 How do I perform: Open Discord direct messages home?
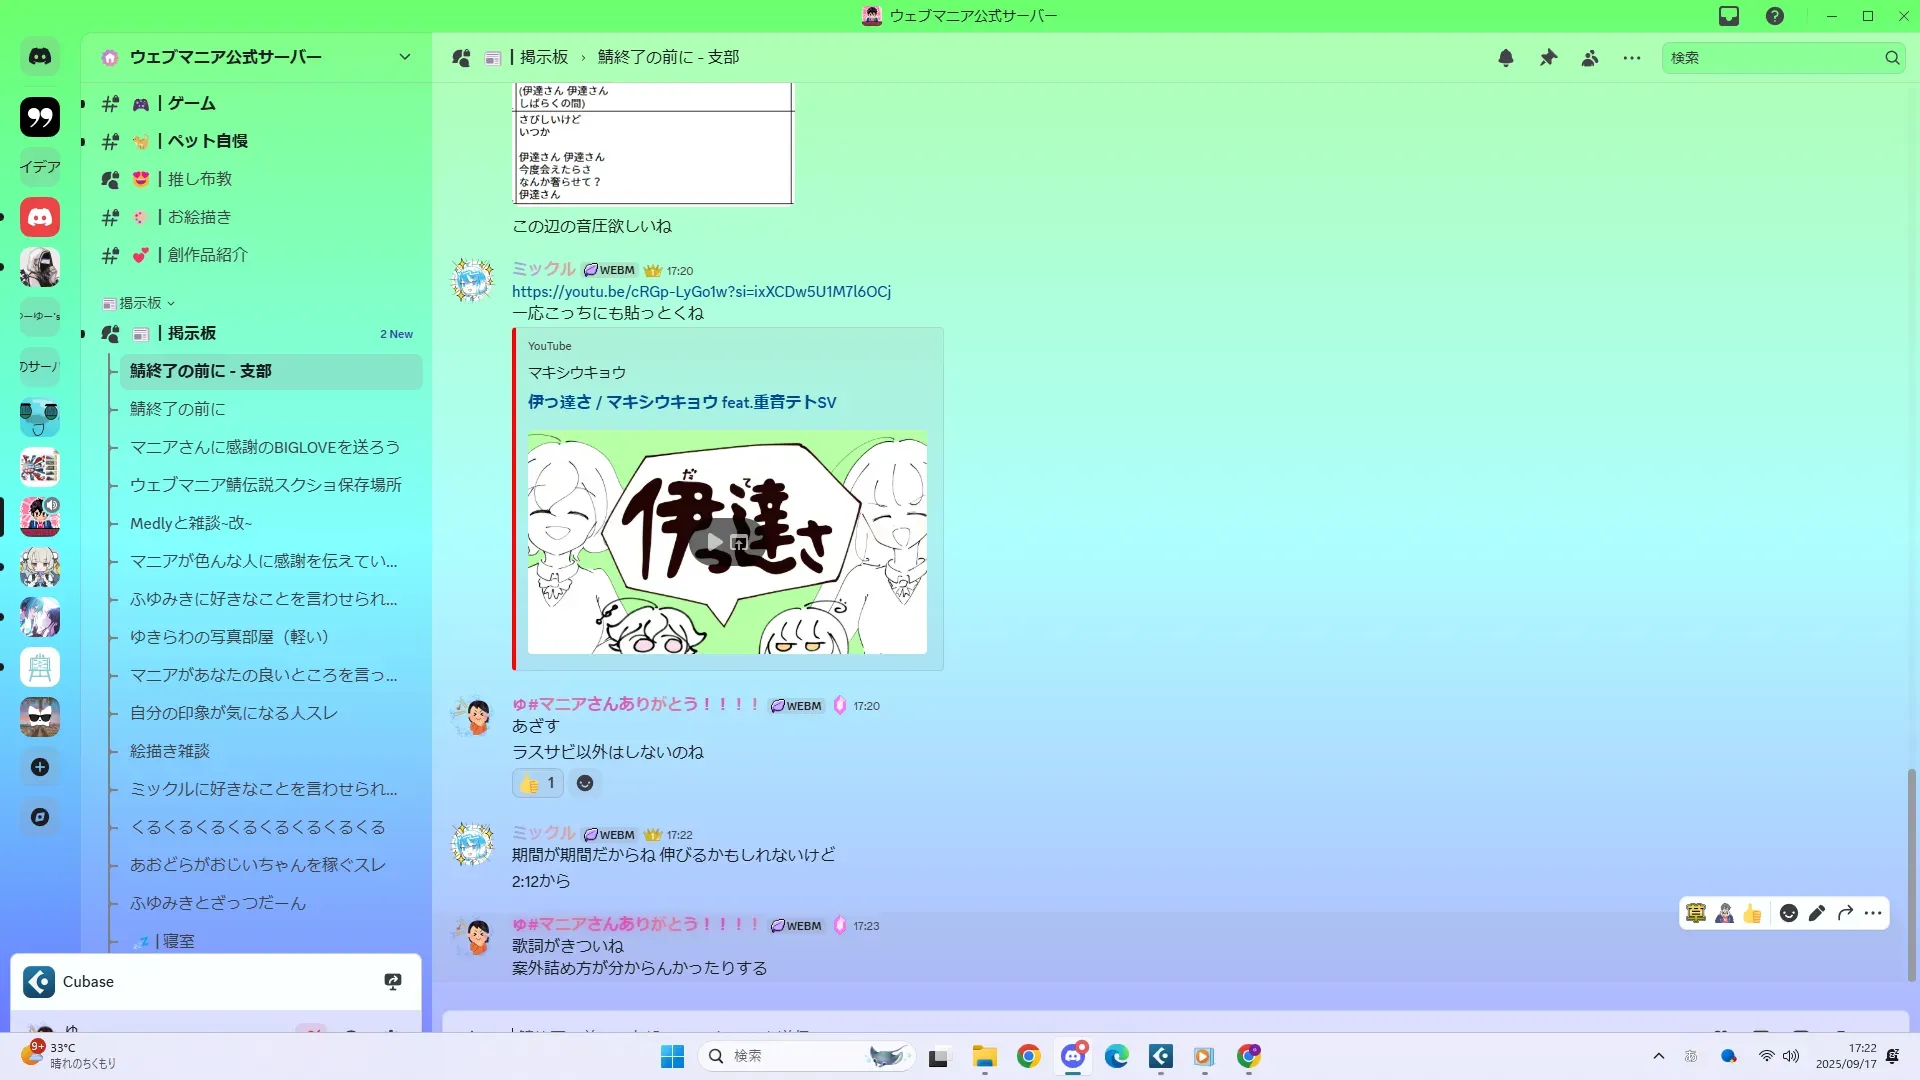(40, 57)
